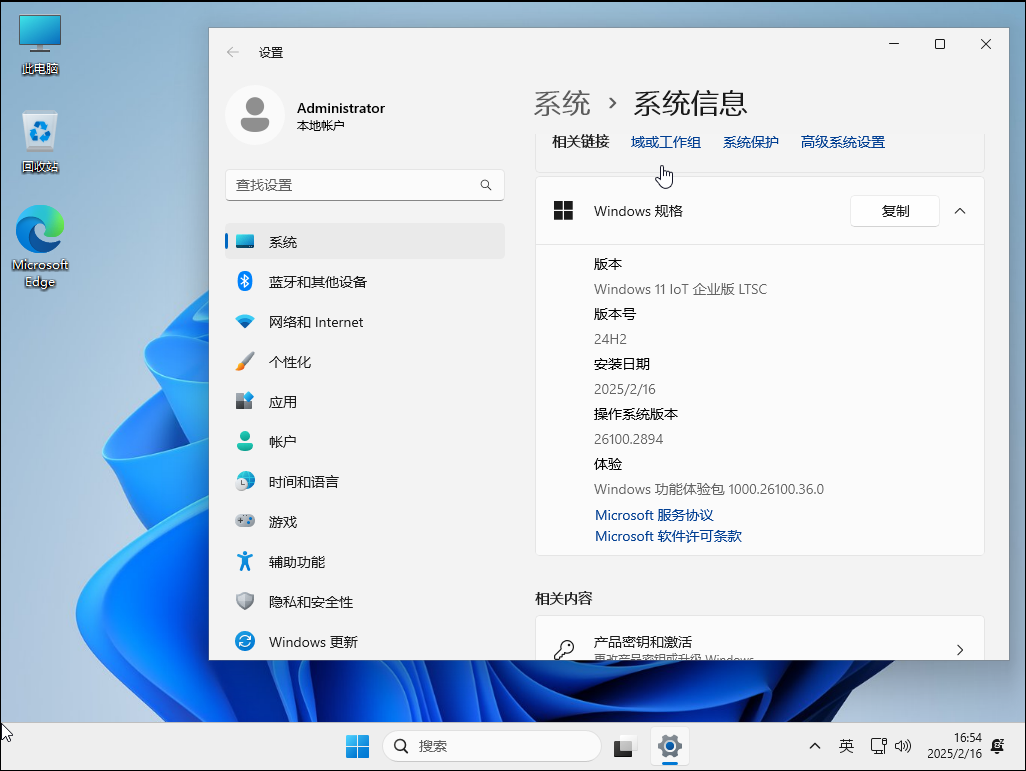This screenshot has height=771, width=1026.
Task: Collapse the Windows 规格 section chevron
Action: pos(960,211)
